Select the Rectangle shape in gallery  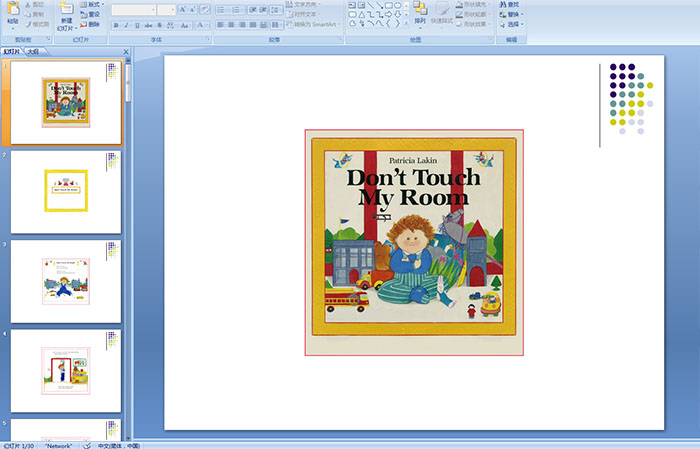(389, 5)
